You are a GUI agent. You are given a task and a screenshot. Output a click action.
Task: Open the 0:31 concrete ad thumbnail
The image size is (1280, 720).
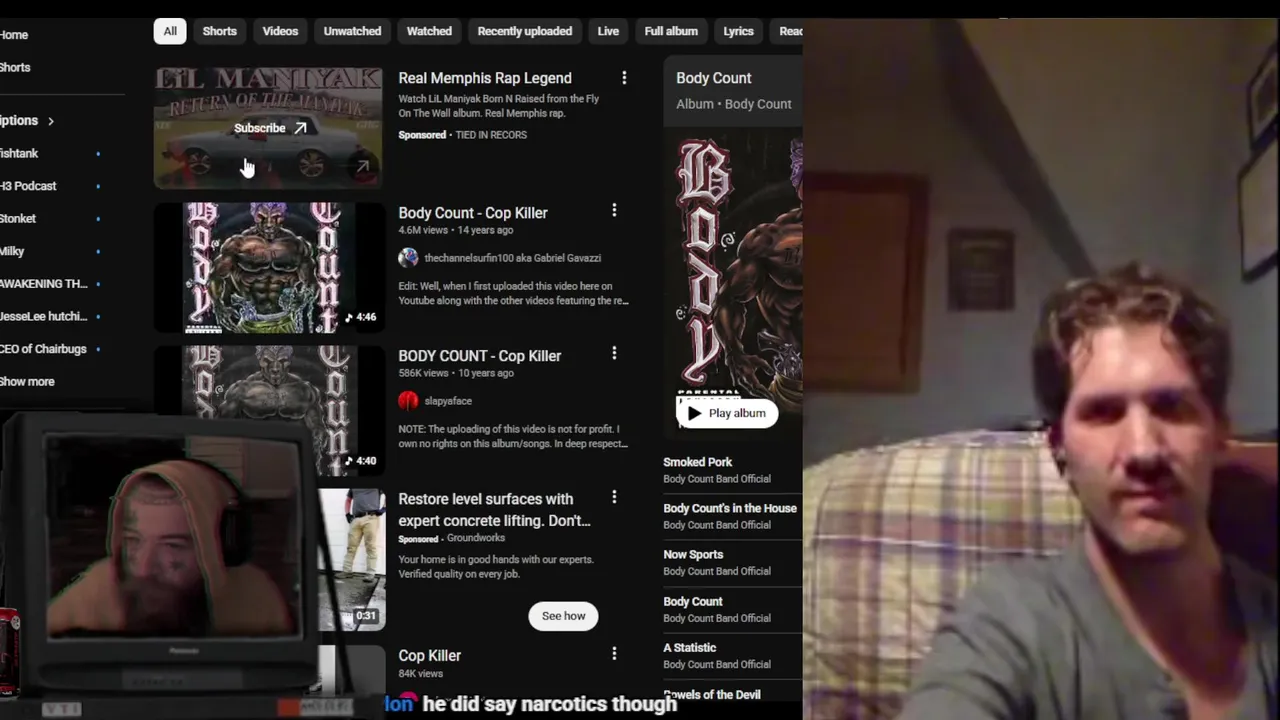coord(352,560)
